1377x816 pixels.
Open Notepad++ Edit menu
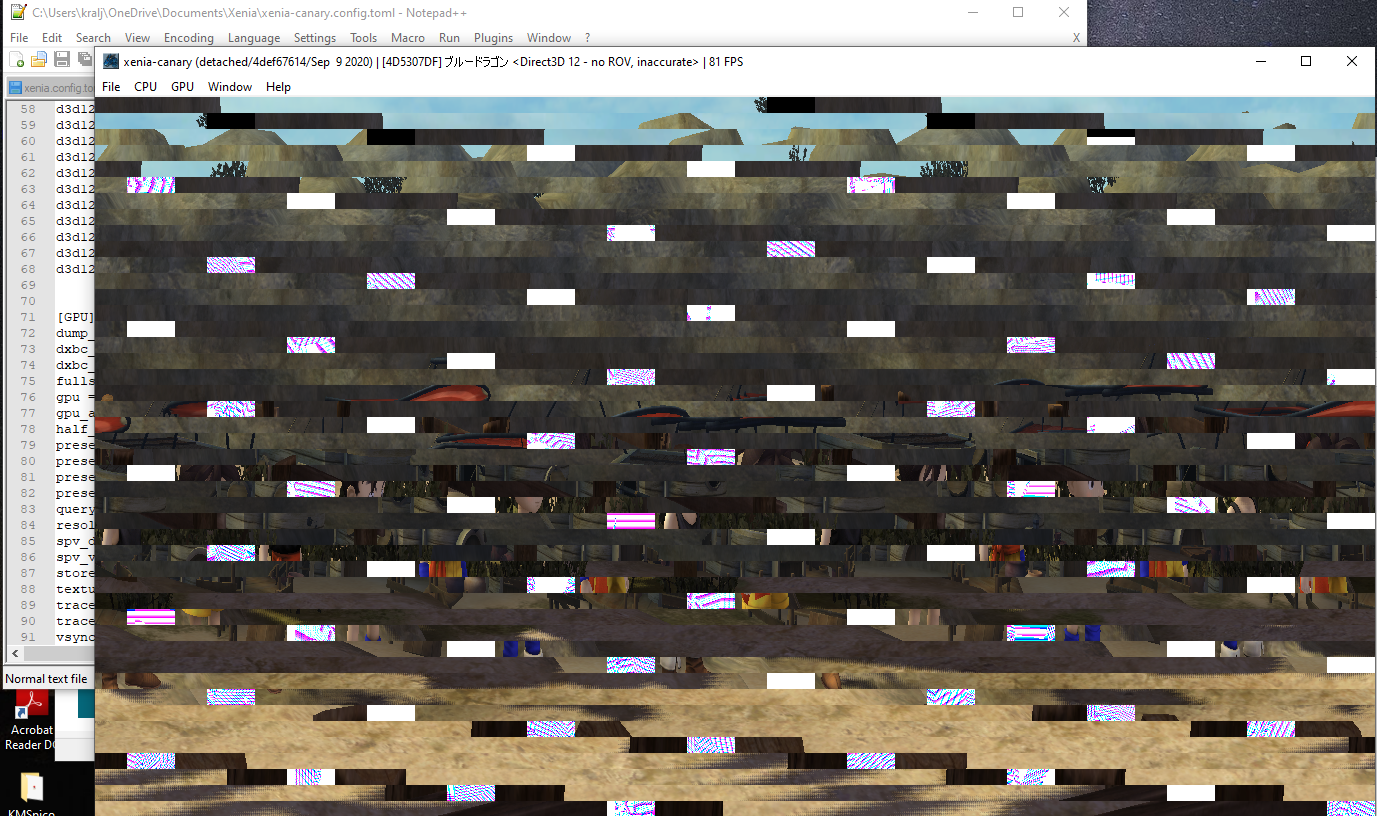[x=52, y=38]
